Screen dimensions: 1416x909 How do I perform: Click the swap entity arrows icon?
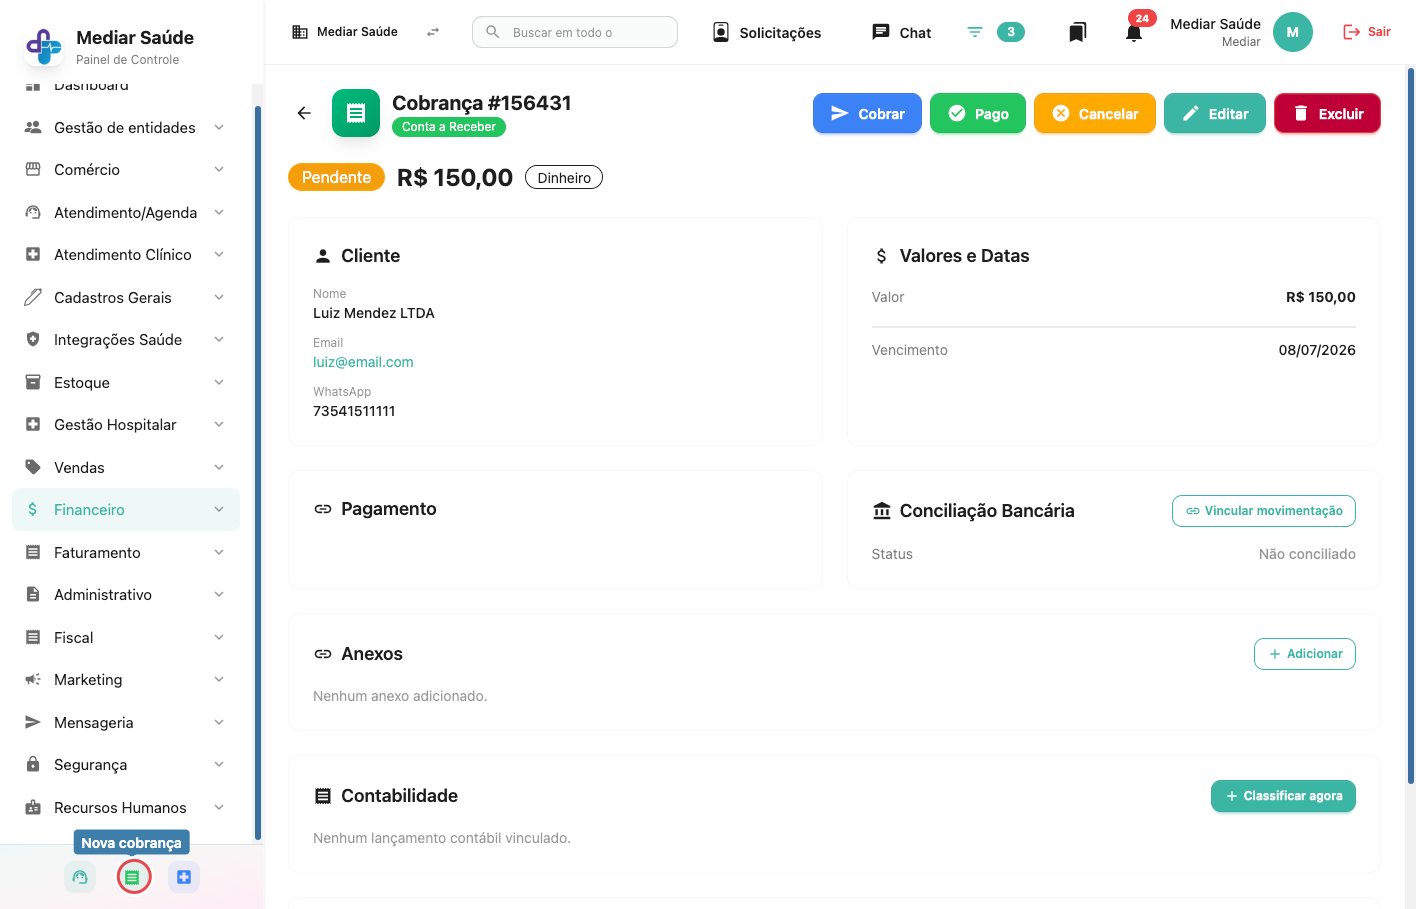[432, 32]
